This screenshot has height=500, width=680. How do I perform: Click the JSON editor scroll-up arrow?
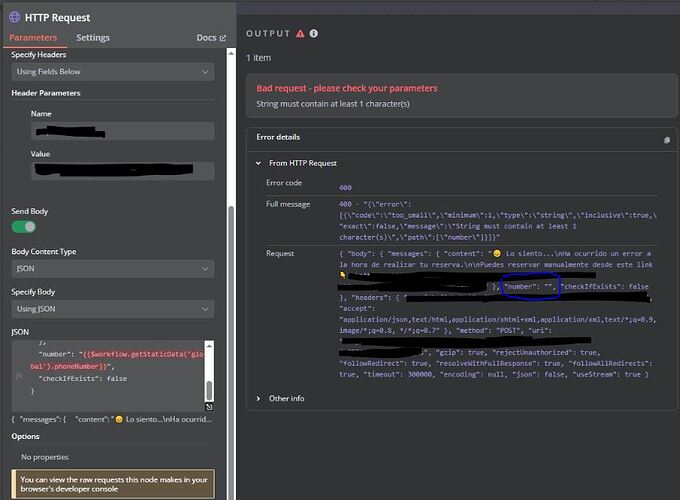point(209,346)
